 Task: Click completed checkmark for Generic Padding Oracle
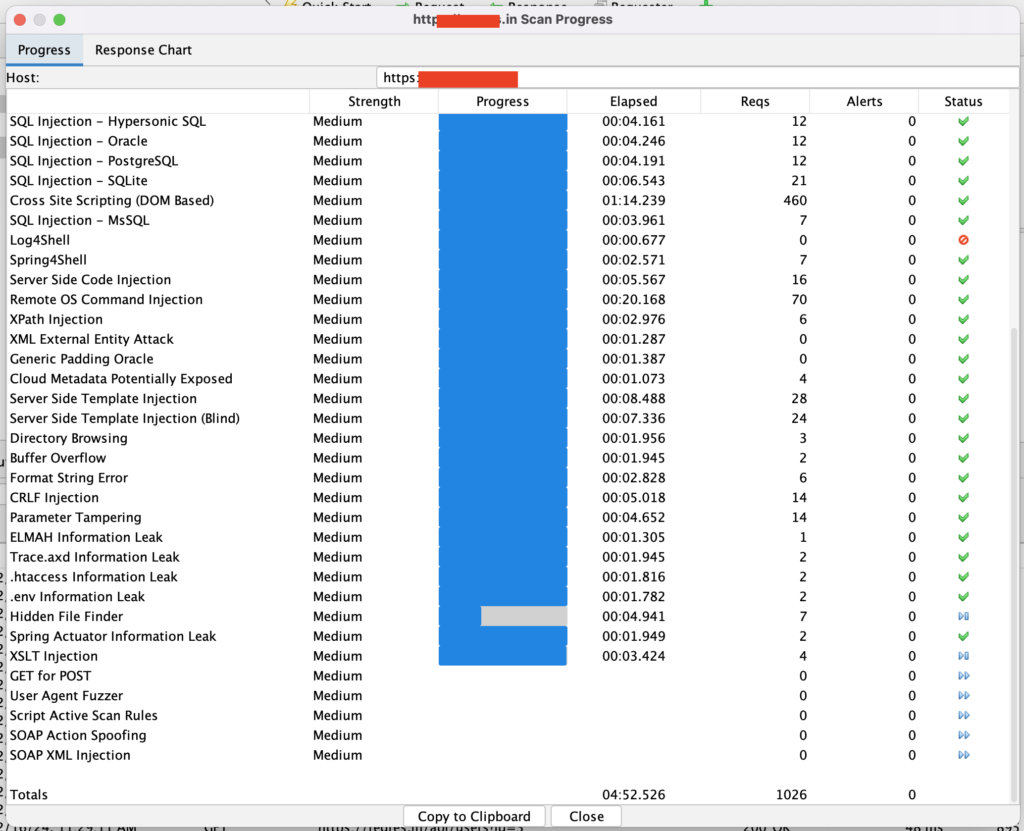[x=963, y=359]
